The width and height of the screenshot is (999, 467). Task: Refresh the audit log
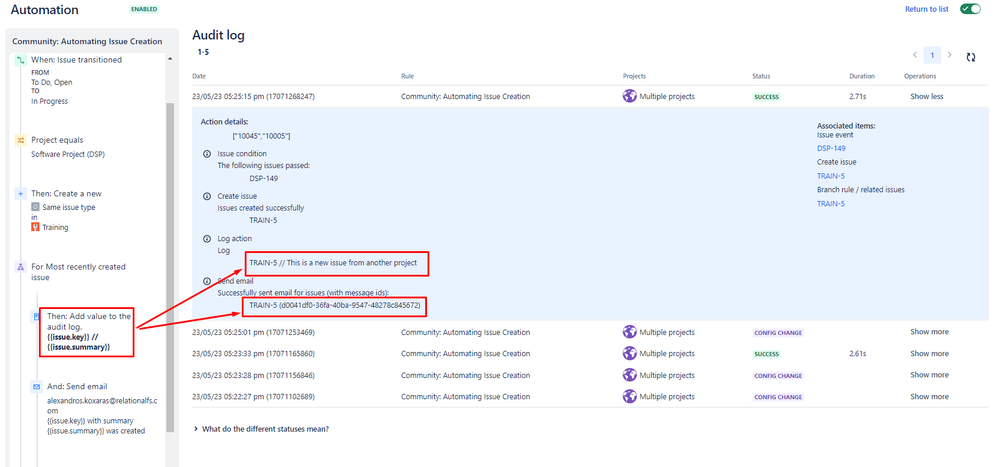tap(971, 57)
